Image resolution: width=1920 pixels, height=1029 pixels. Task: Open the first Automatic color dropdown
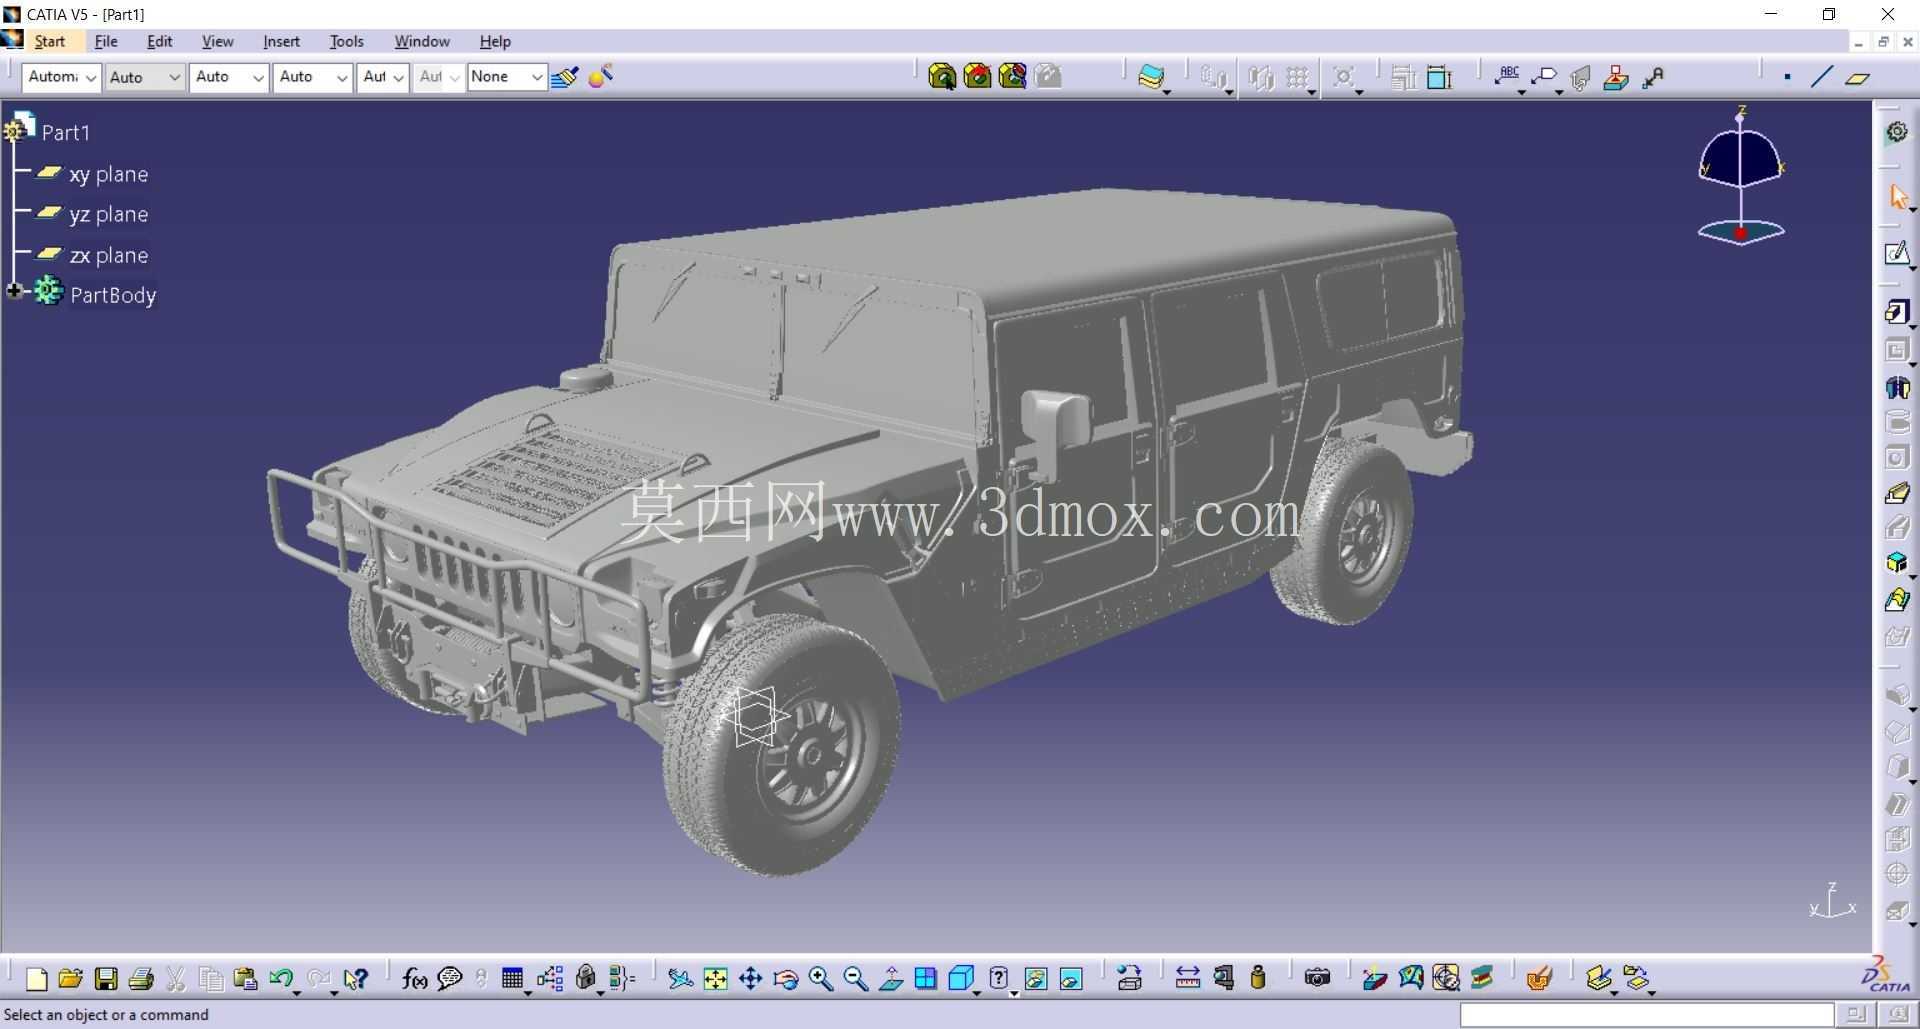(x=61, y=77)
